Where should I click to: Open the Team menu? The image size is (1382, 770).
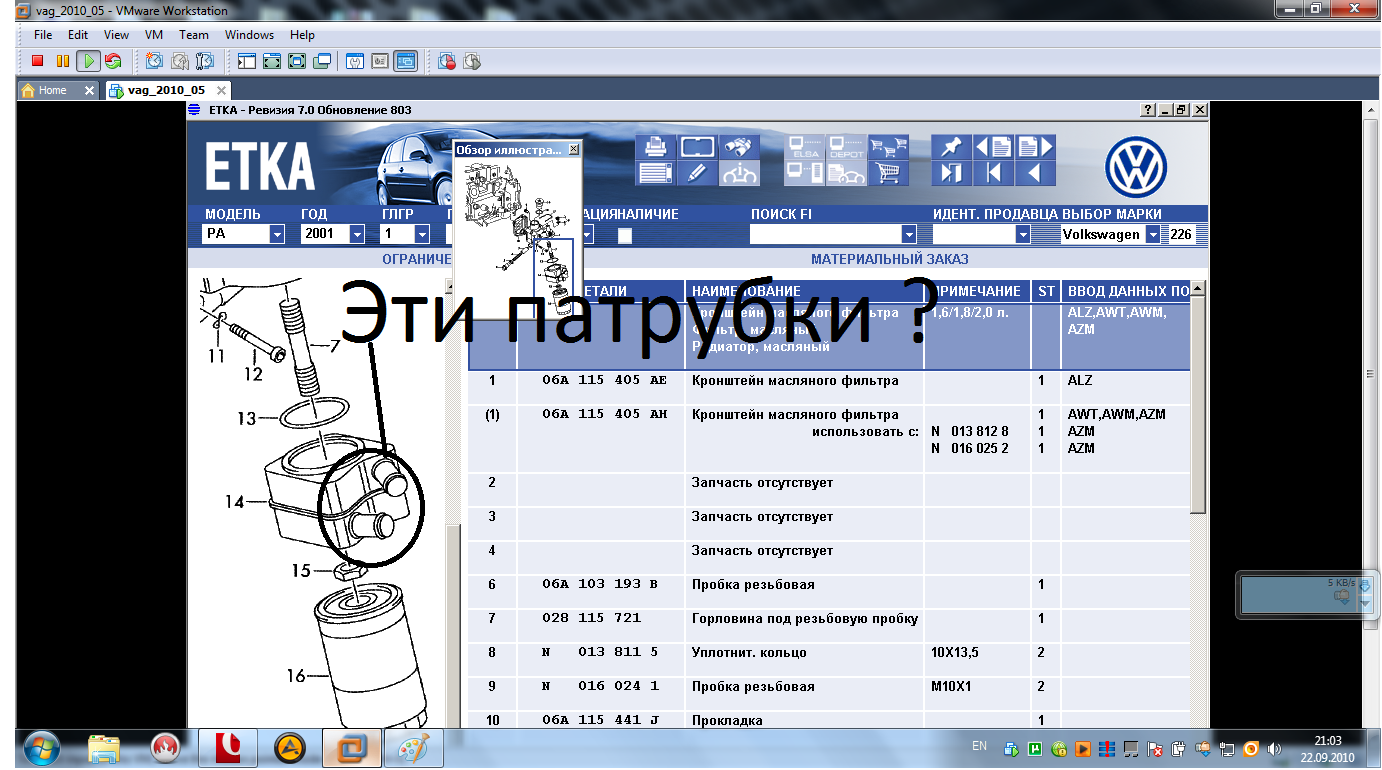[194, 35]
